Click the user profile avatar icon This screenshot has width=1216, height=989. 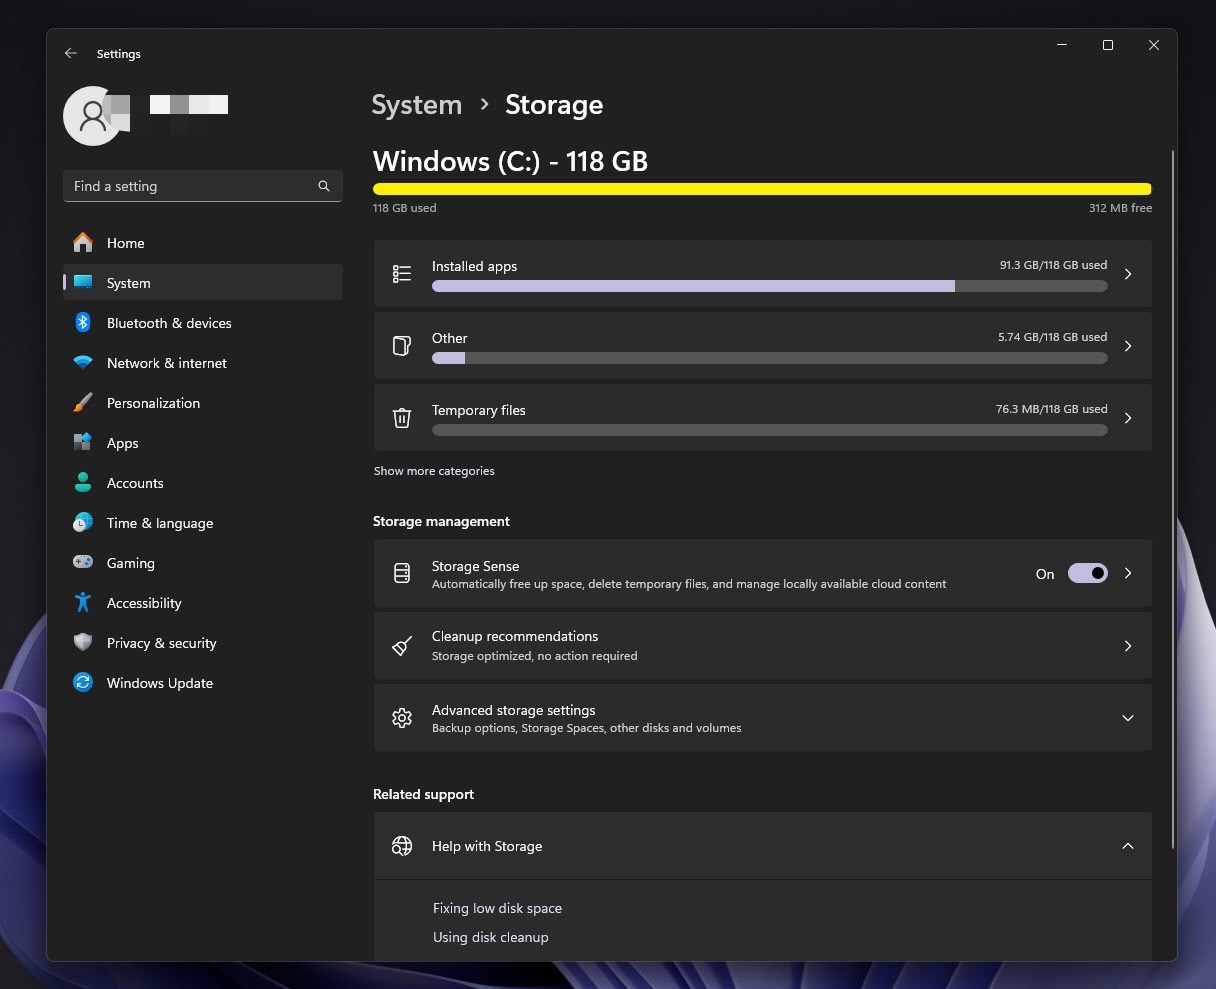tap(92, 116)
